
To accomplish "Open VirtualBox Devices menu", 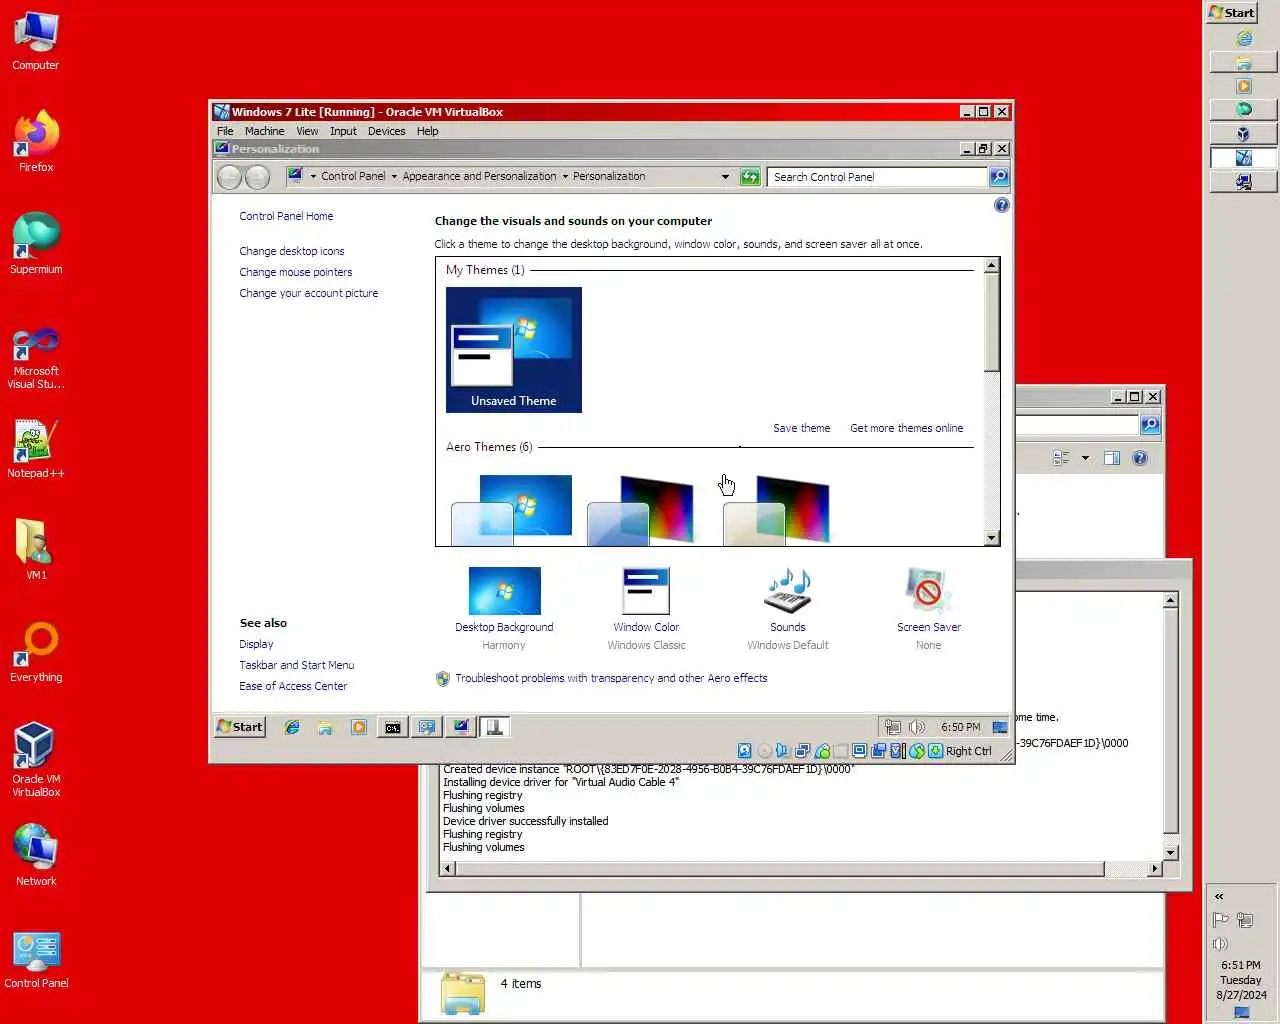I will pyautogui.click(x=386, y=131).
